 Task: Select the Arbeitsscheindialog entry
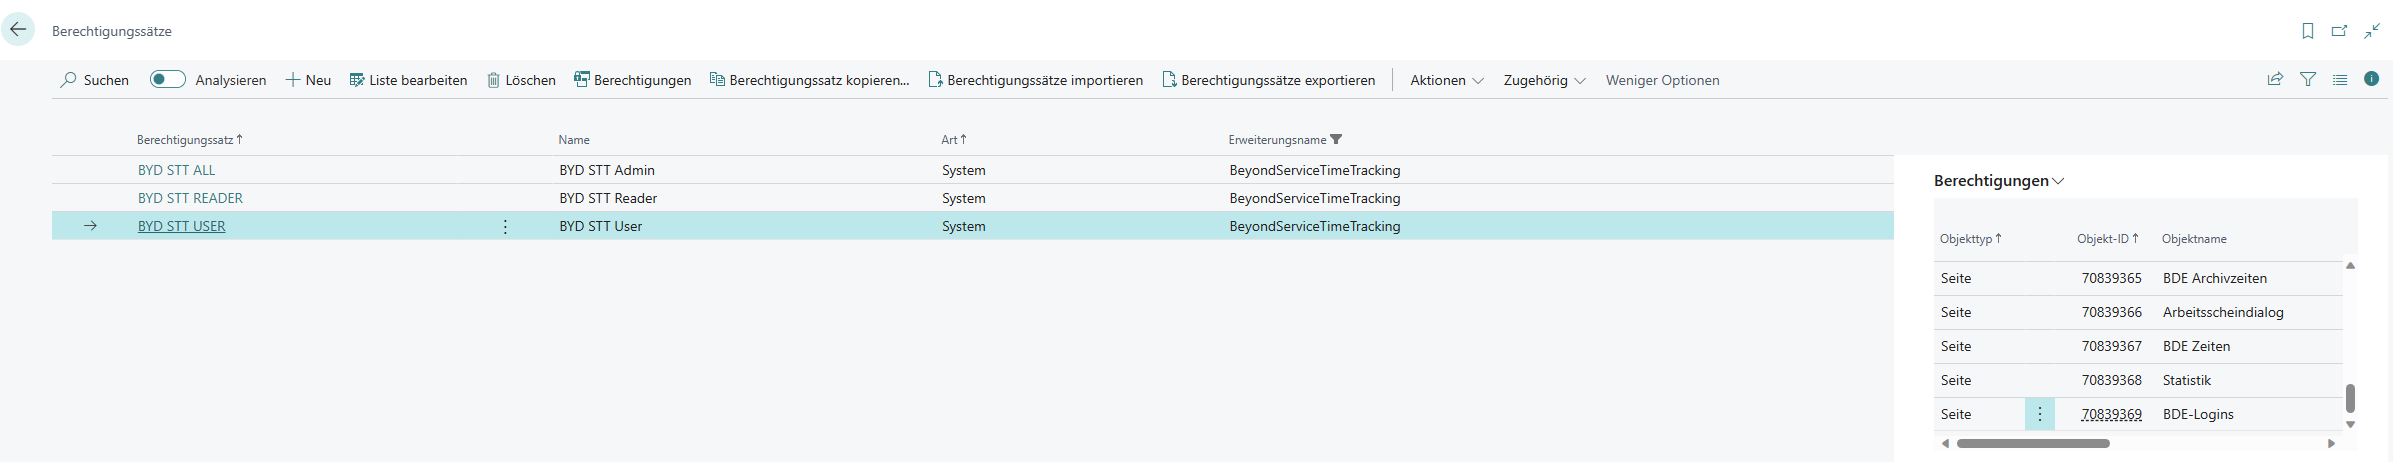click(2223, 312)
